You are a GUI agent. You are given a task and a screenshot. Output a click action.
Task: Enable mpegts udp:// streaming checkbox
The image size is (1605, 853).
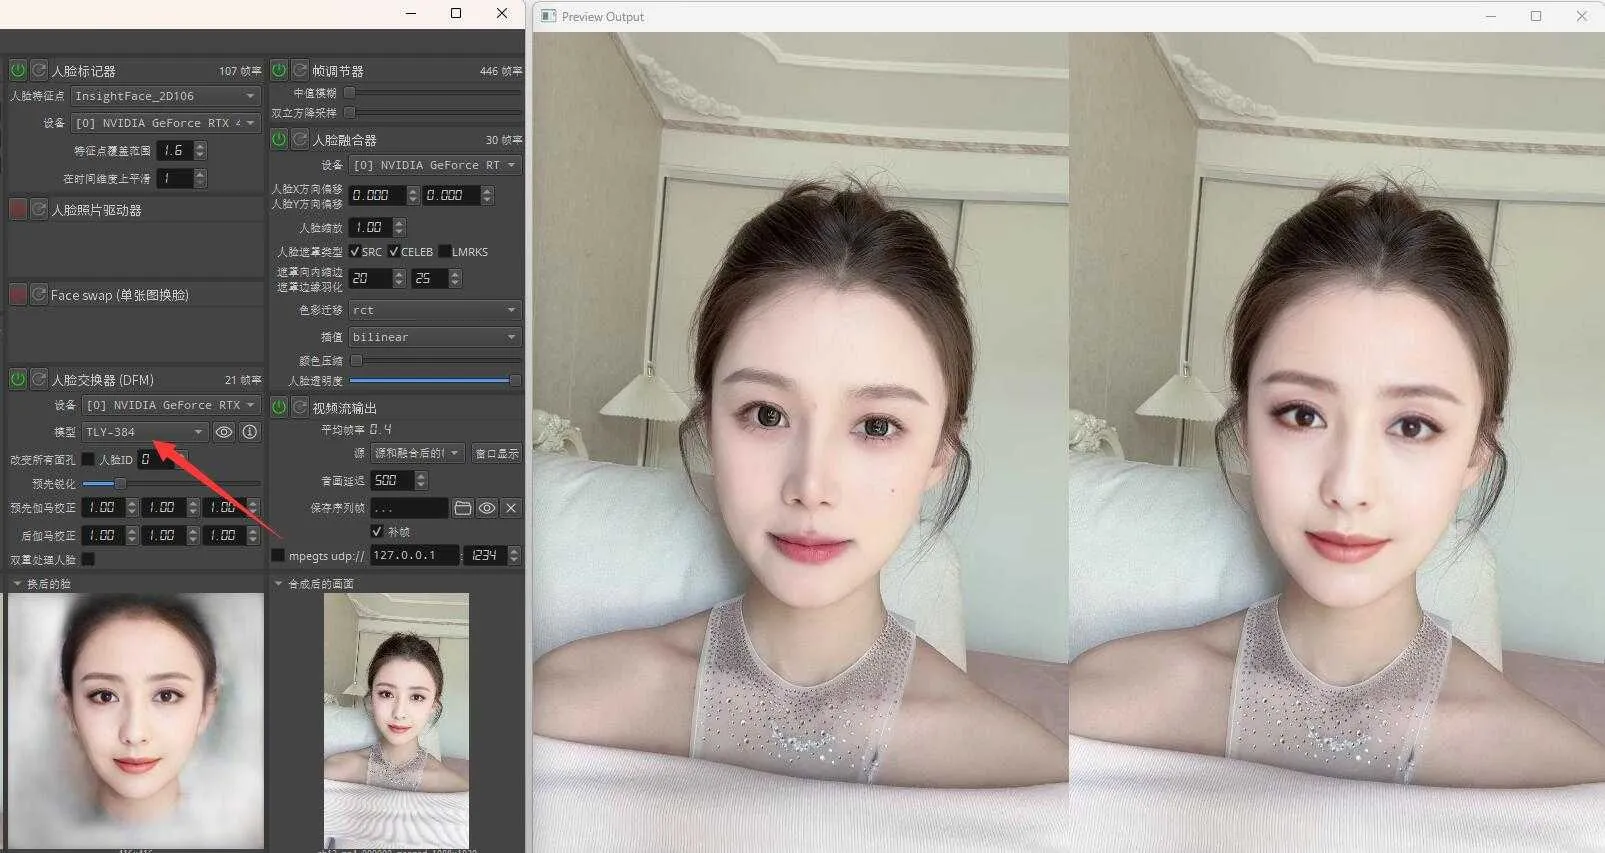coord(278,555)
